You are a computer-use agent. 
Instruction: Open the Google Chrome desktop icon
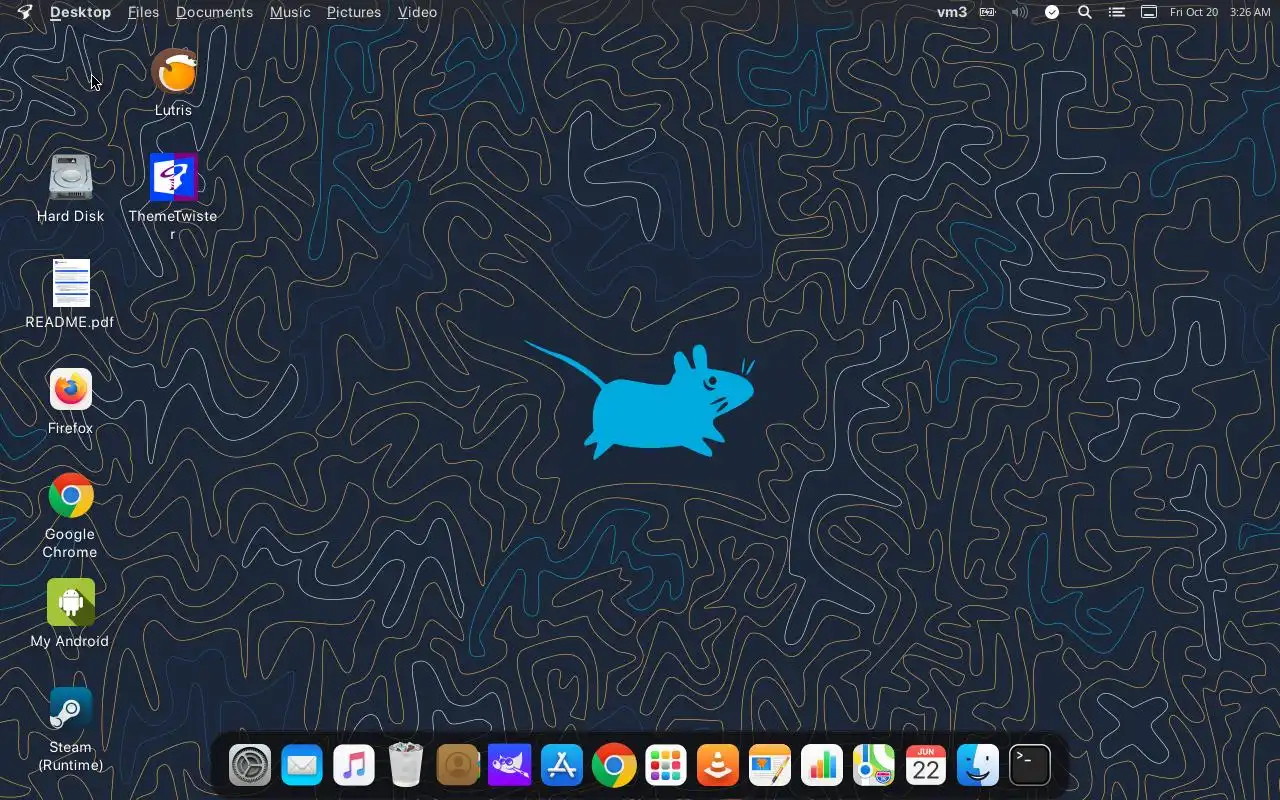click(x=70, y=495)
